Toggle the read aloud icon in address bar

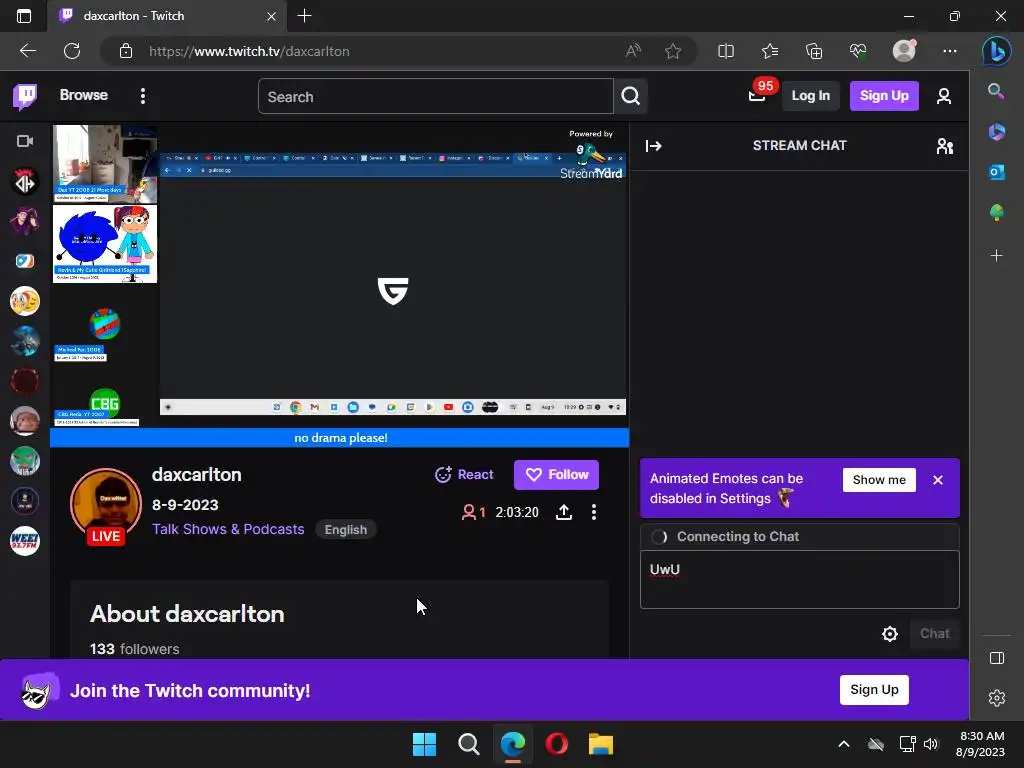tap(632, 51)
